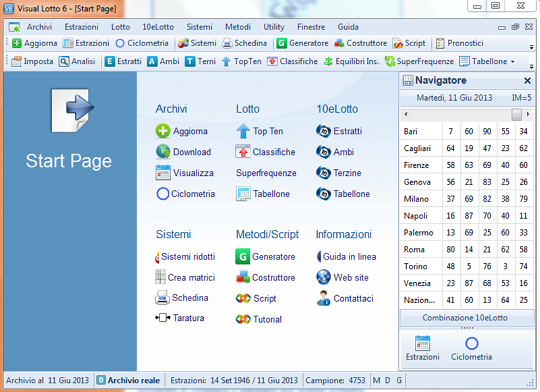
Task: Open Sistemi toolbar item with colored balls
Action: pos(197,43)
